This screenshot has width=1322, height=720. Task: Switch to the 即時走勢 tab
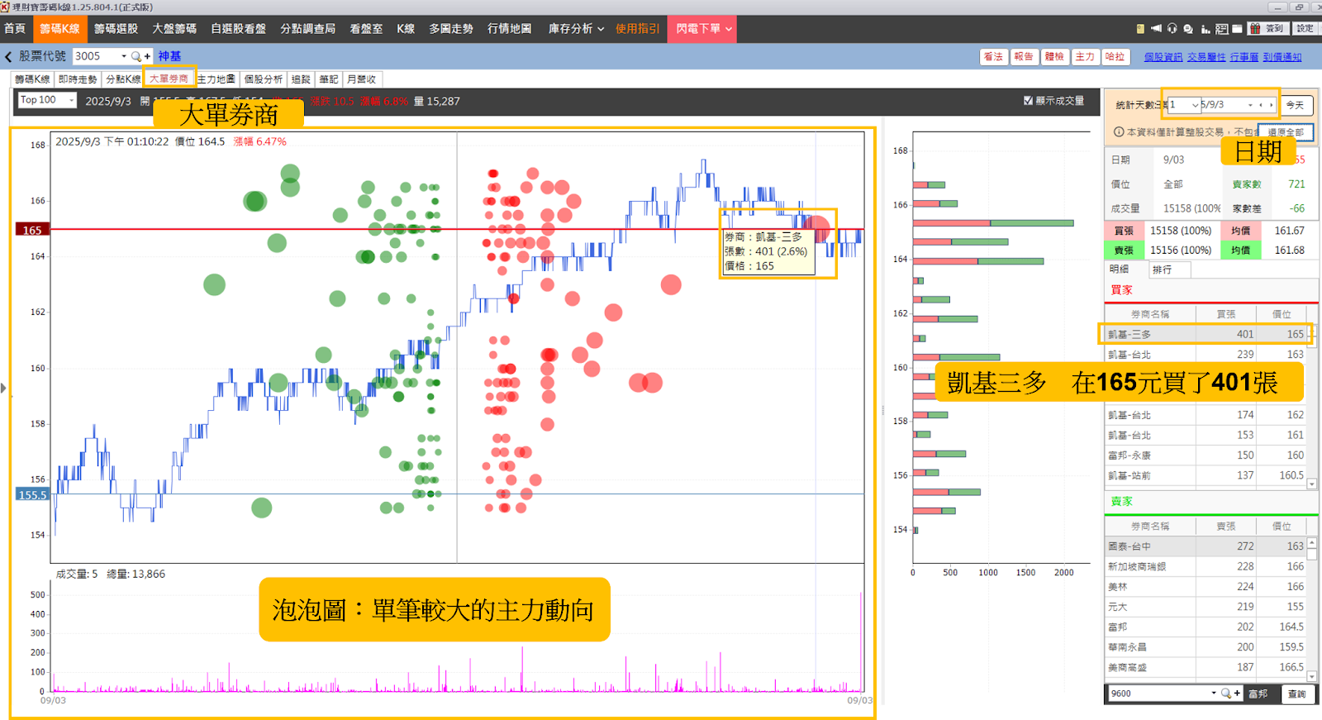[x=79, y=78]
